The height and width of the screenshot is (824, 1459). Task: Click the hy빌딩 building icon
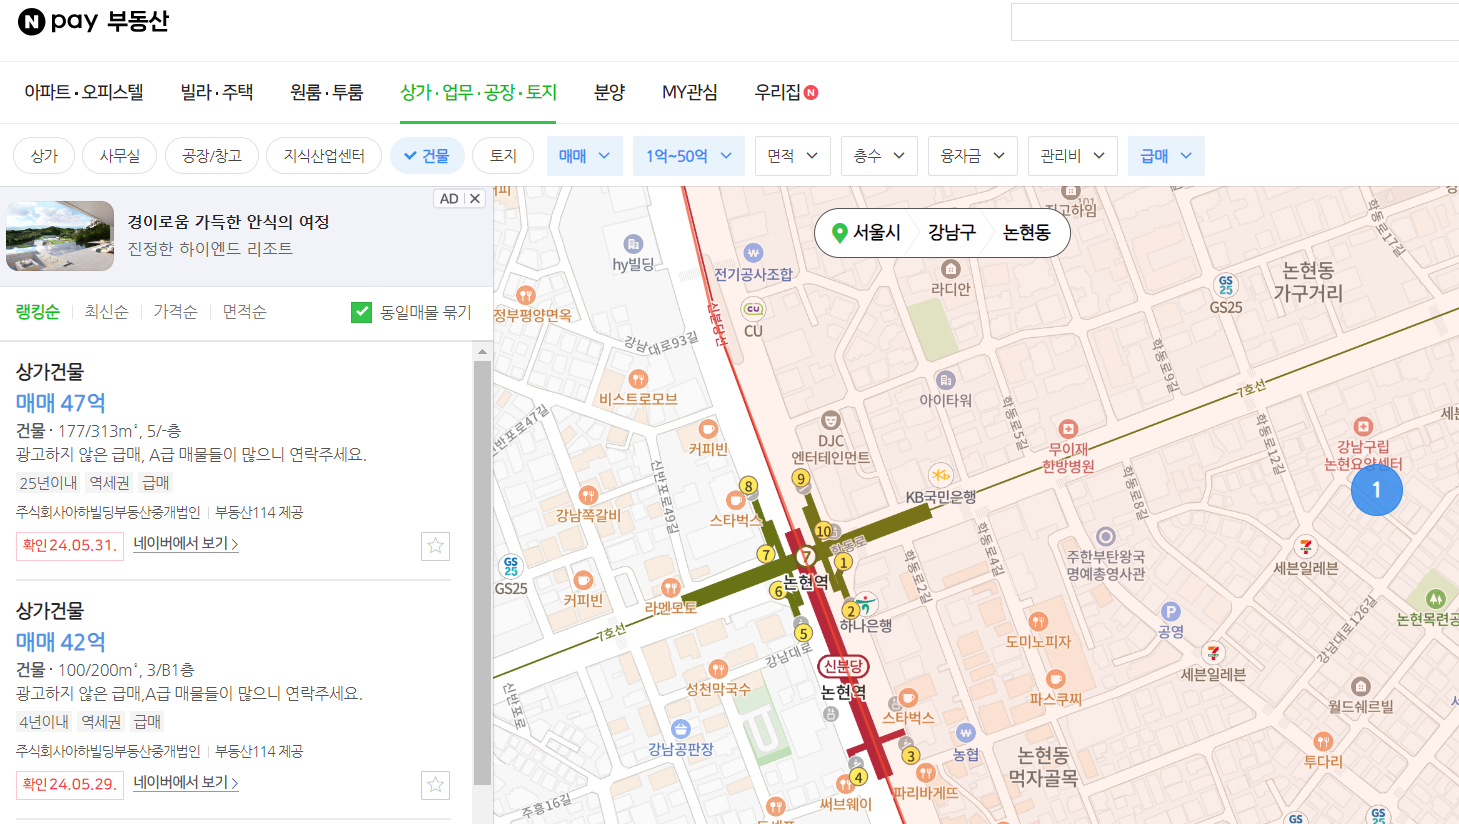[x=633, y=244]
